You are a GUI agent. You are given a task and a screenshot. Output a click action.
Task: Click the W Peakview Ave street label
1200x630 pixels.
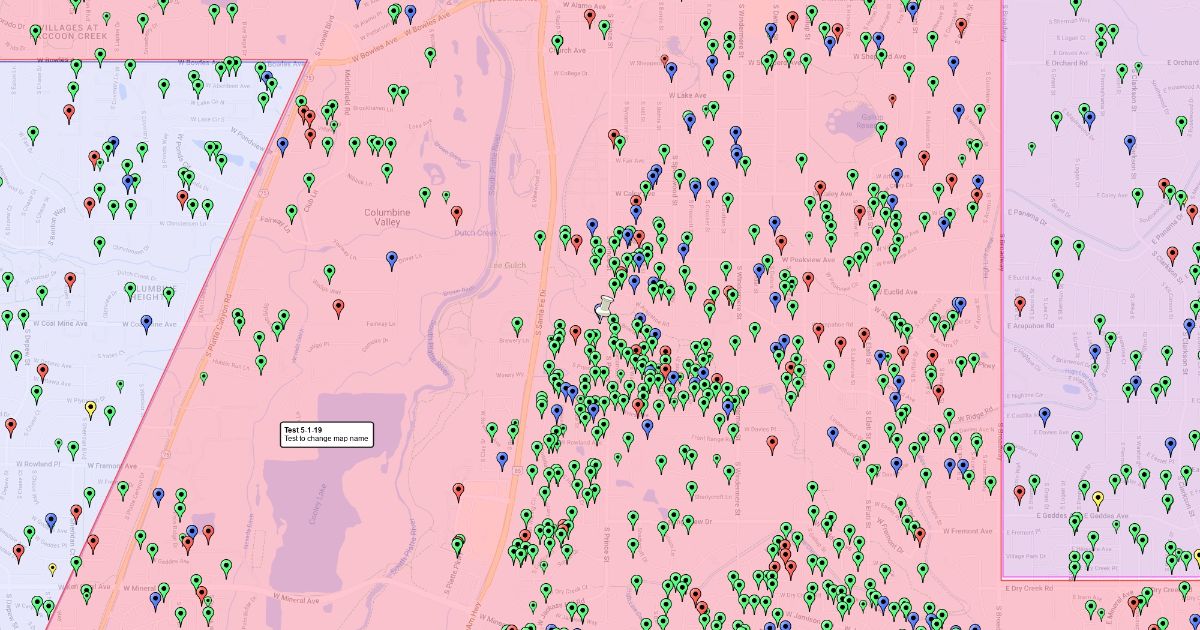click(810, 259)
